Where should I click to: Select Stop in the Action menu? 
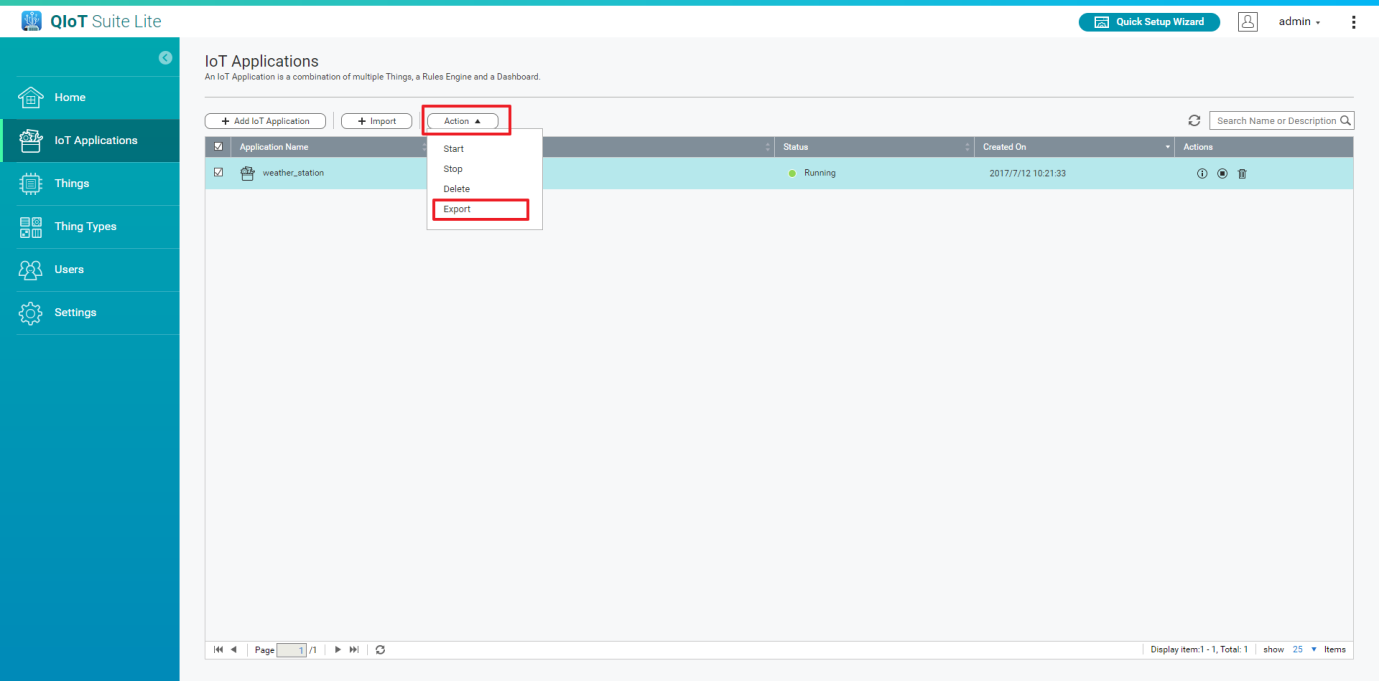453,169
